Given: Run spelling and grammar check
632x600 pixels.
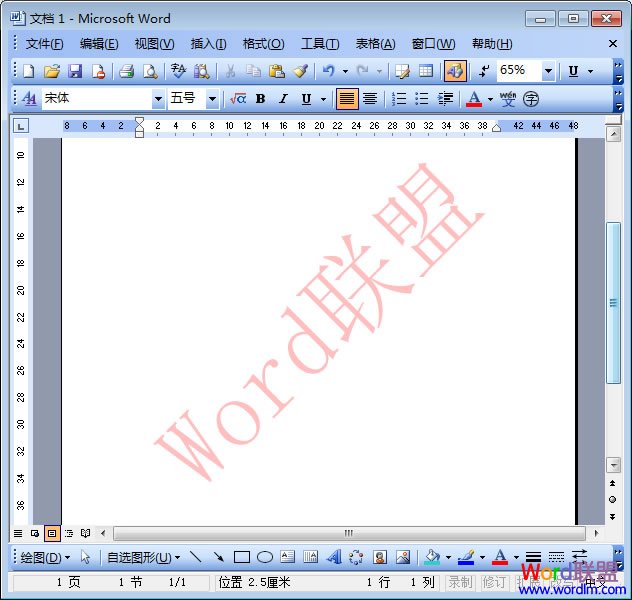Looking at the screenshot, I should (178, 71).
